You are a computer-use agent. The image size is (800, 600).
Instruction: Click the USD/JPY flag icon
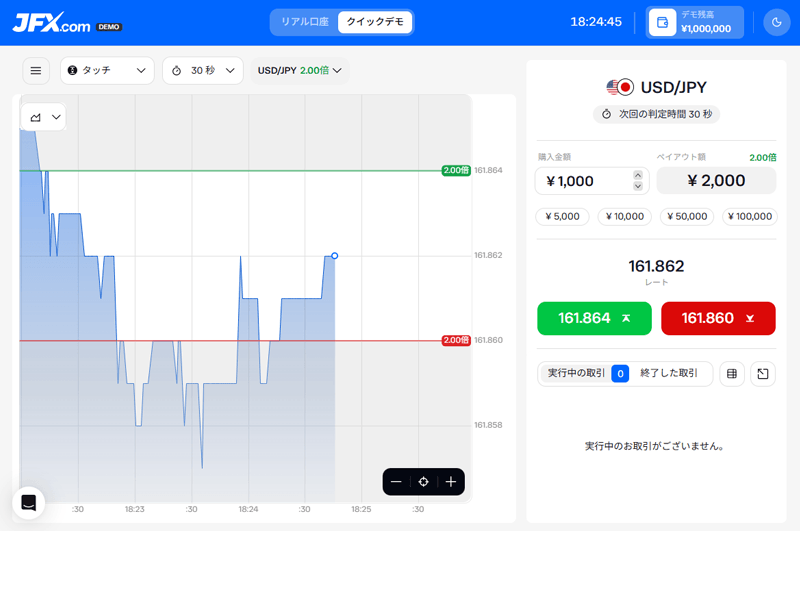pos(620,87)
